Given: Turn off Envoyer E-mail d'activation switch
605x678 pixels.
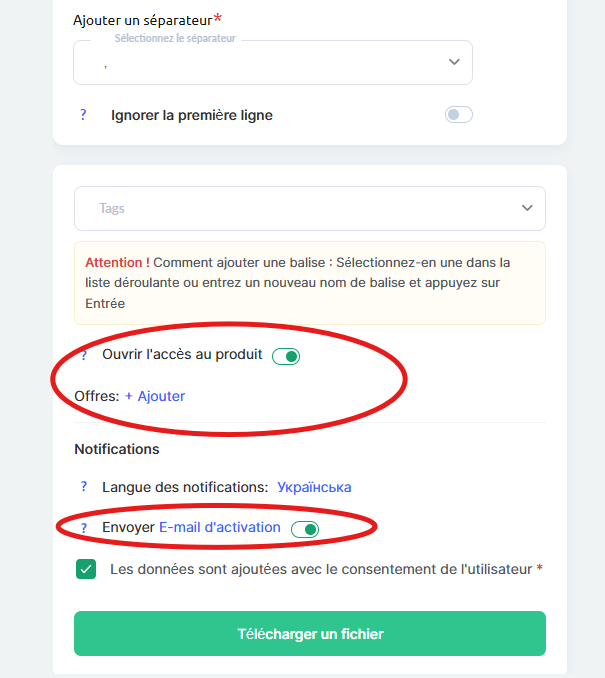Looking at the screenshot, I should 304,529.
